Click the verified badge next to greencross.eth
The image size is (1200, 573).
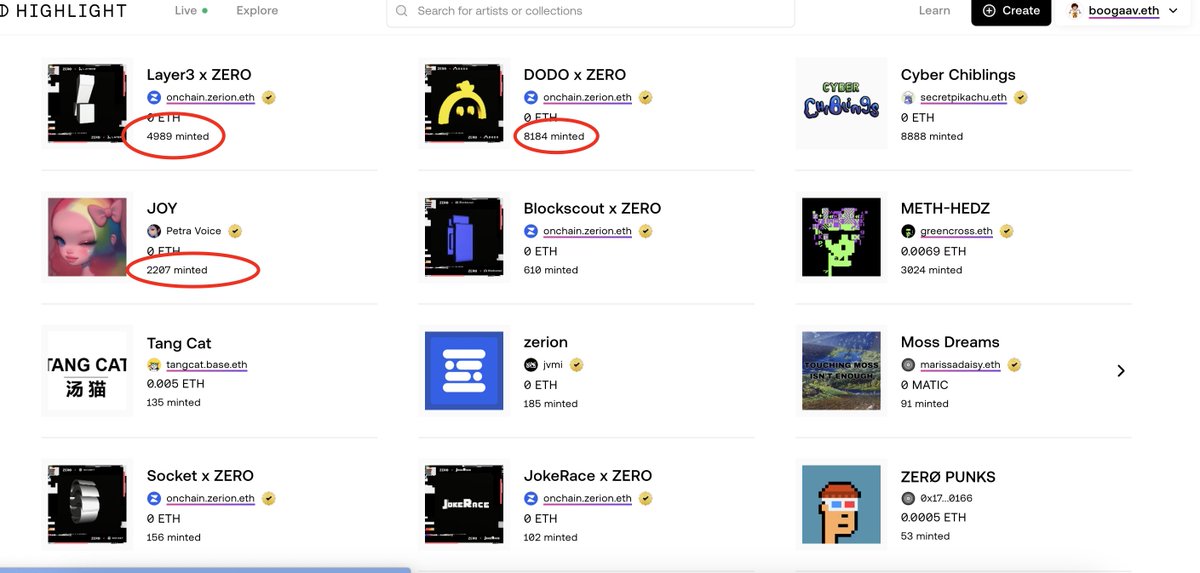1006,231
